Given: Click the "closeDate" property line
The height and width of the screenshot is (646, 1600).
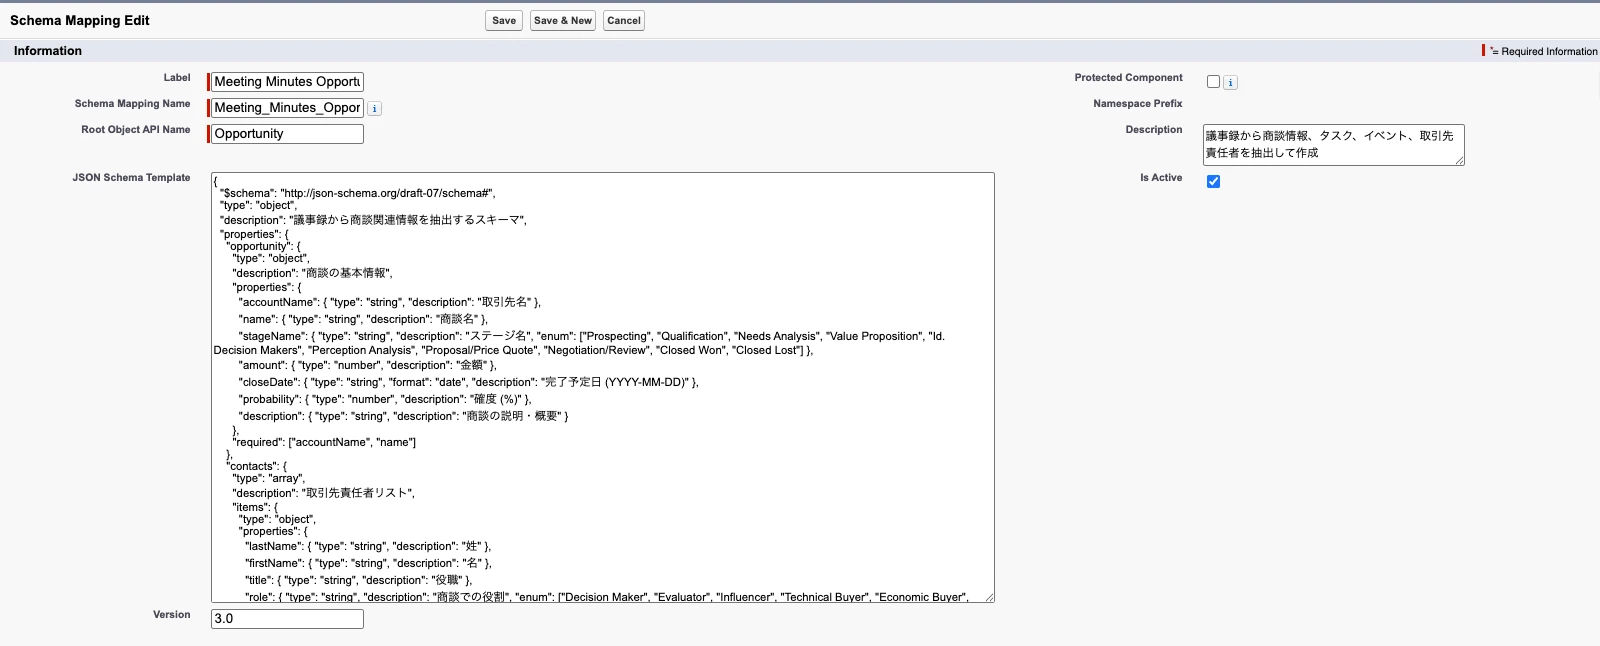Looking at the screenshot, I should click(x=468, y=382).
